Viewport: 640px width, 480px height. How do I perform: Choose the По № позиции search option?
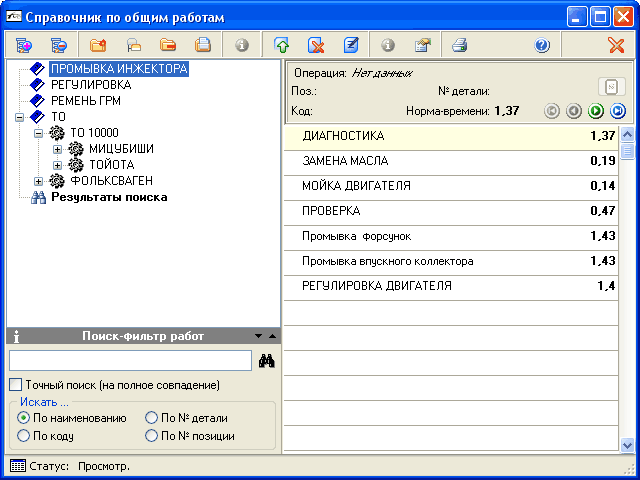pos(151,436)
